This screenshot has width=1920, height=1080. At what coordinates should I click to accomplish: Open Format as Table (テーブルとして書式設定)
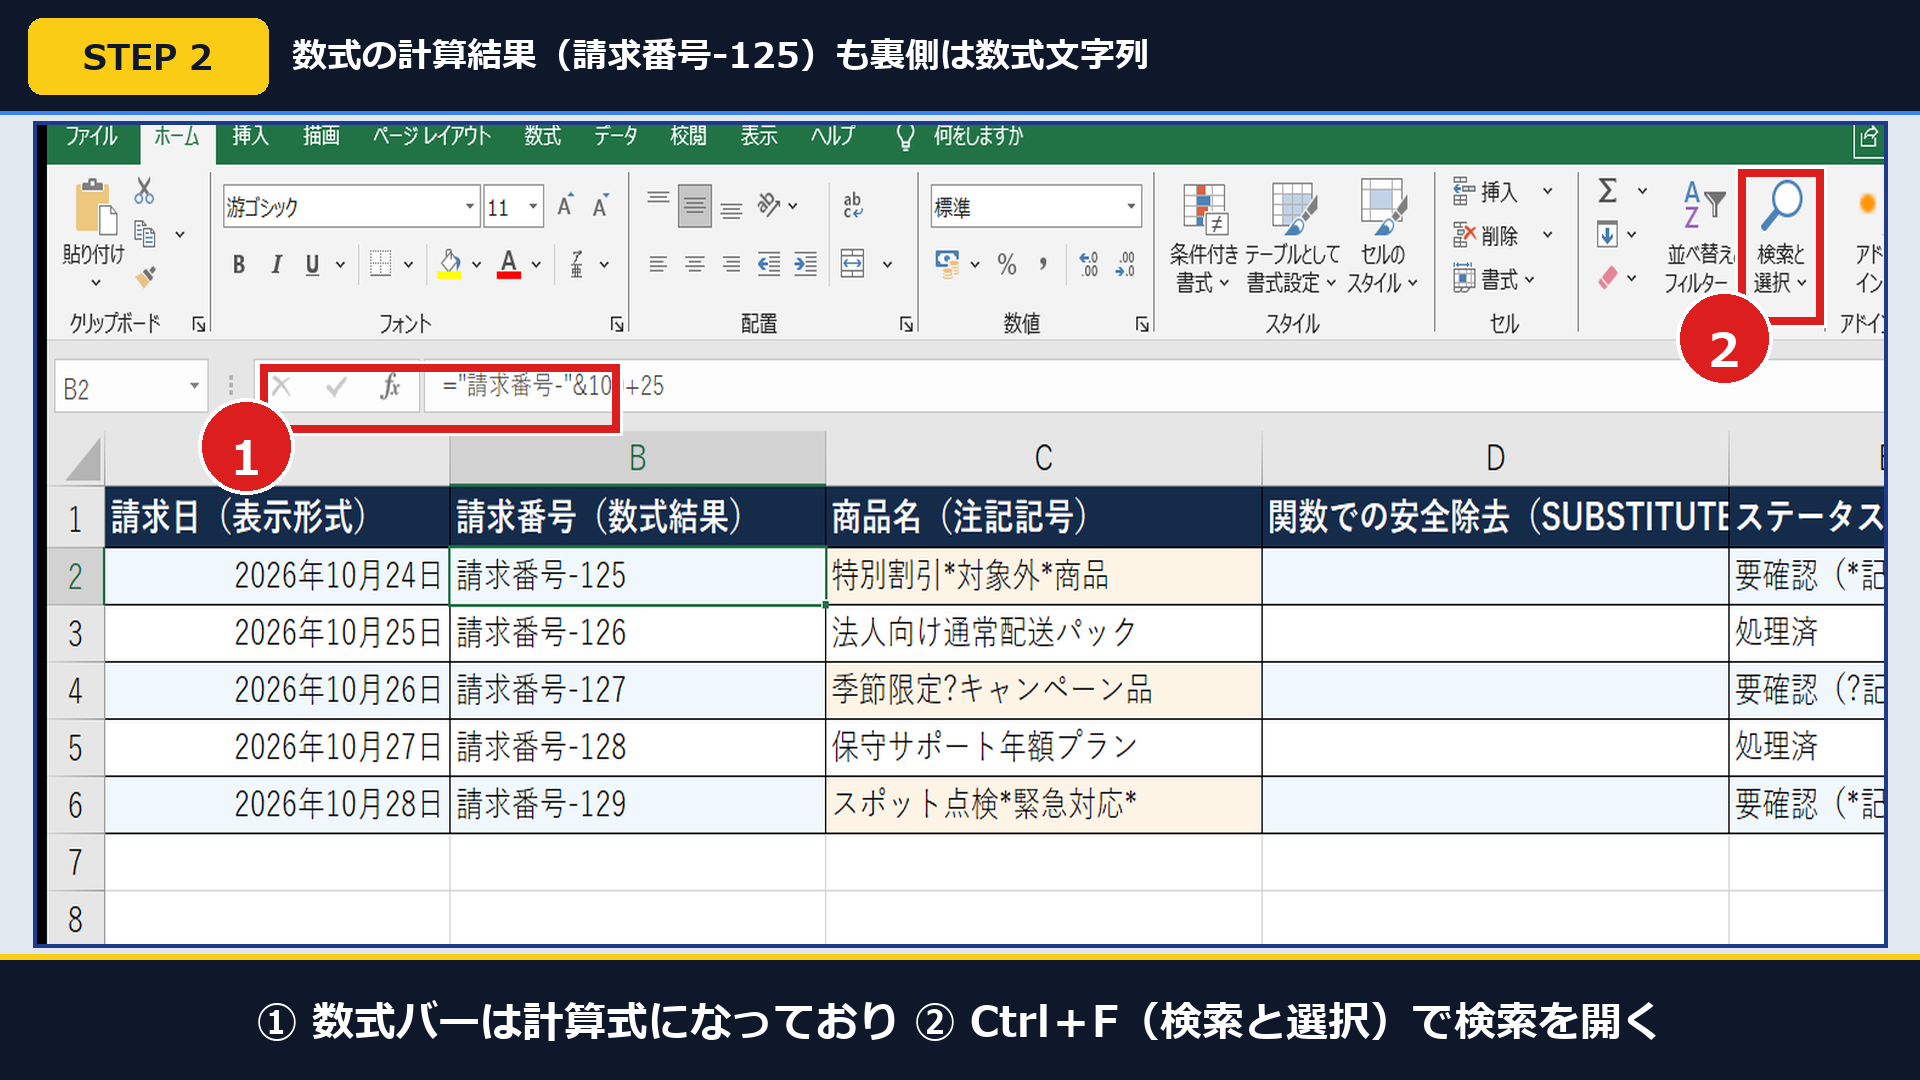(x=1292, y=238)
